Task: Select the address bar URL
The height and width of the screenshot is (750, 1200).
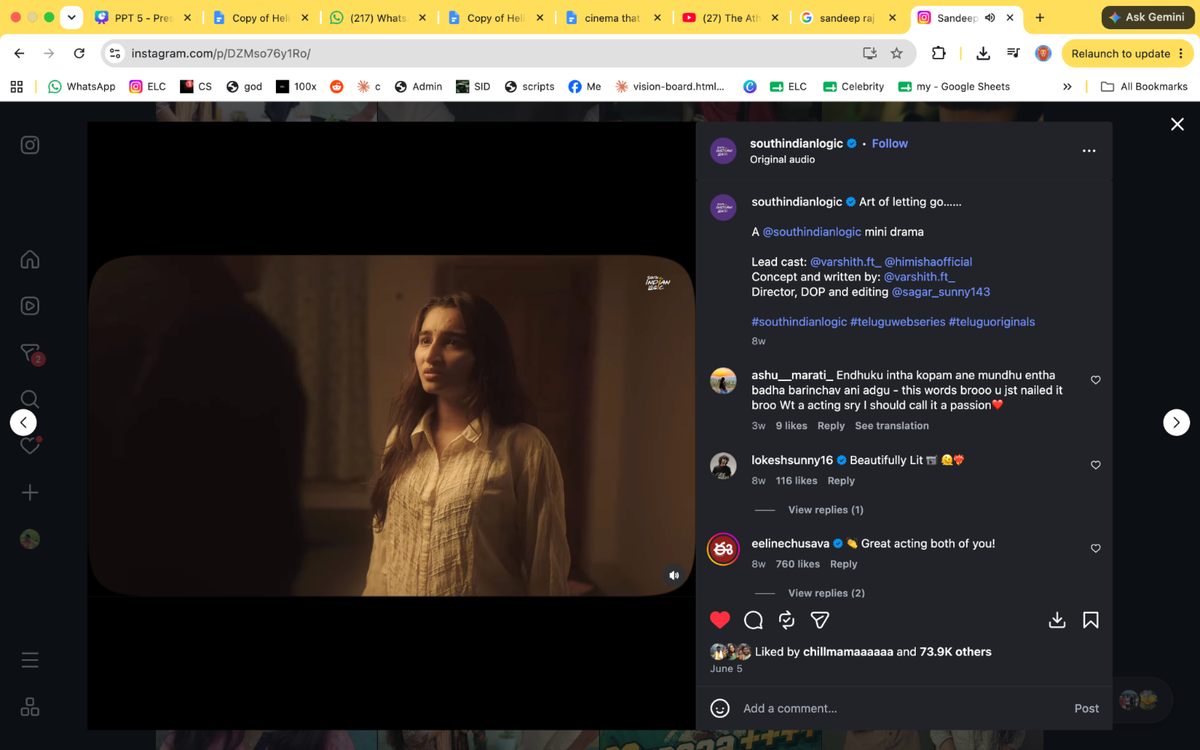Action: tap(220, 53)
